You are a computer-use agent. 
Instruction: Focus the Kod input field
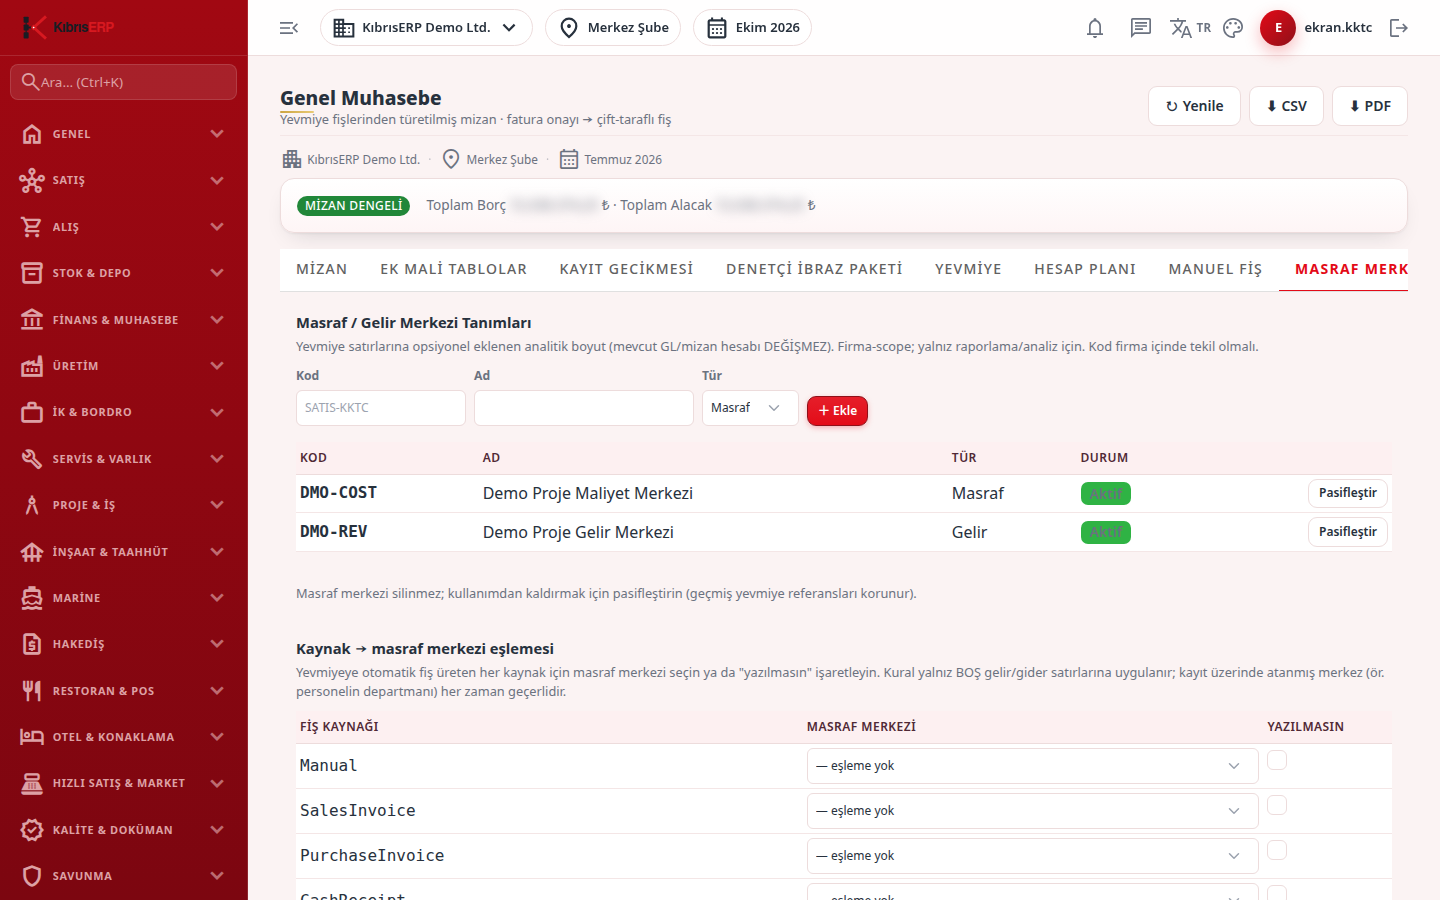pos(381,408)
